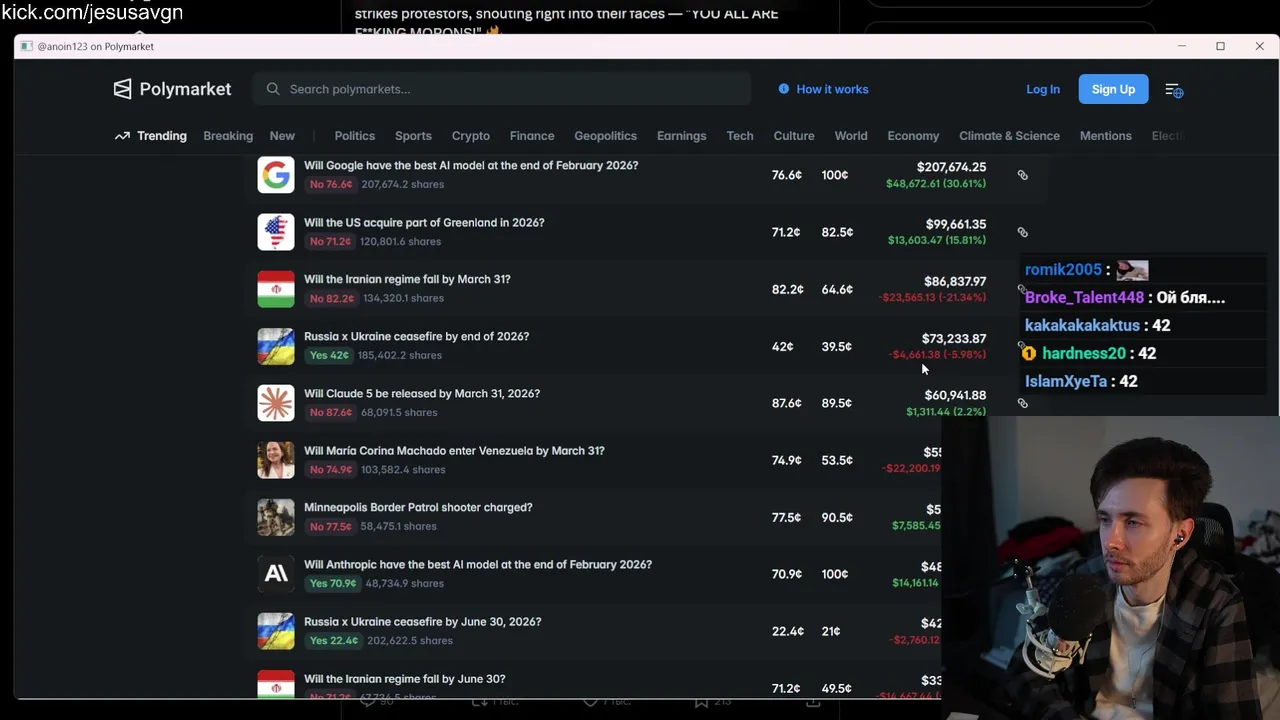
Task: Click the search polymarkets input field
Action: pyautogui.click(x=502, y=89)
